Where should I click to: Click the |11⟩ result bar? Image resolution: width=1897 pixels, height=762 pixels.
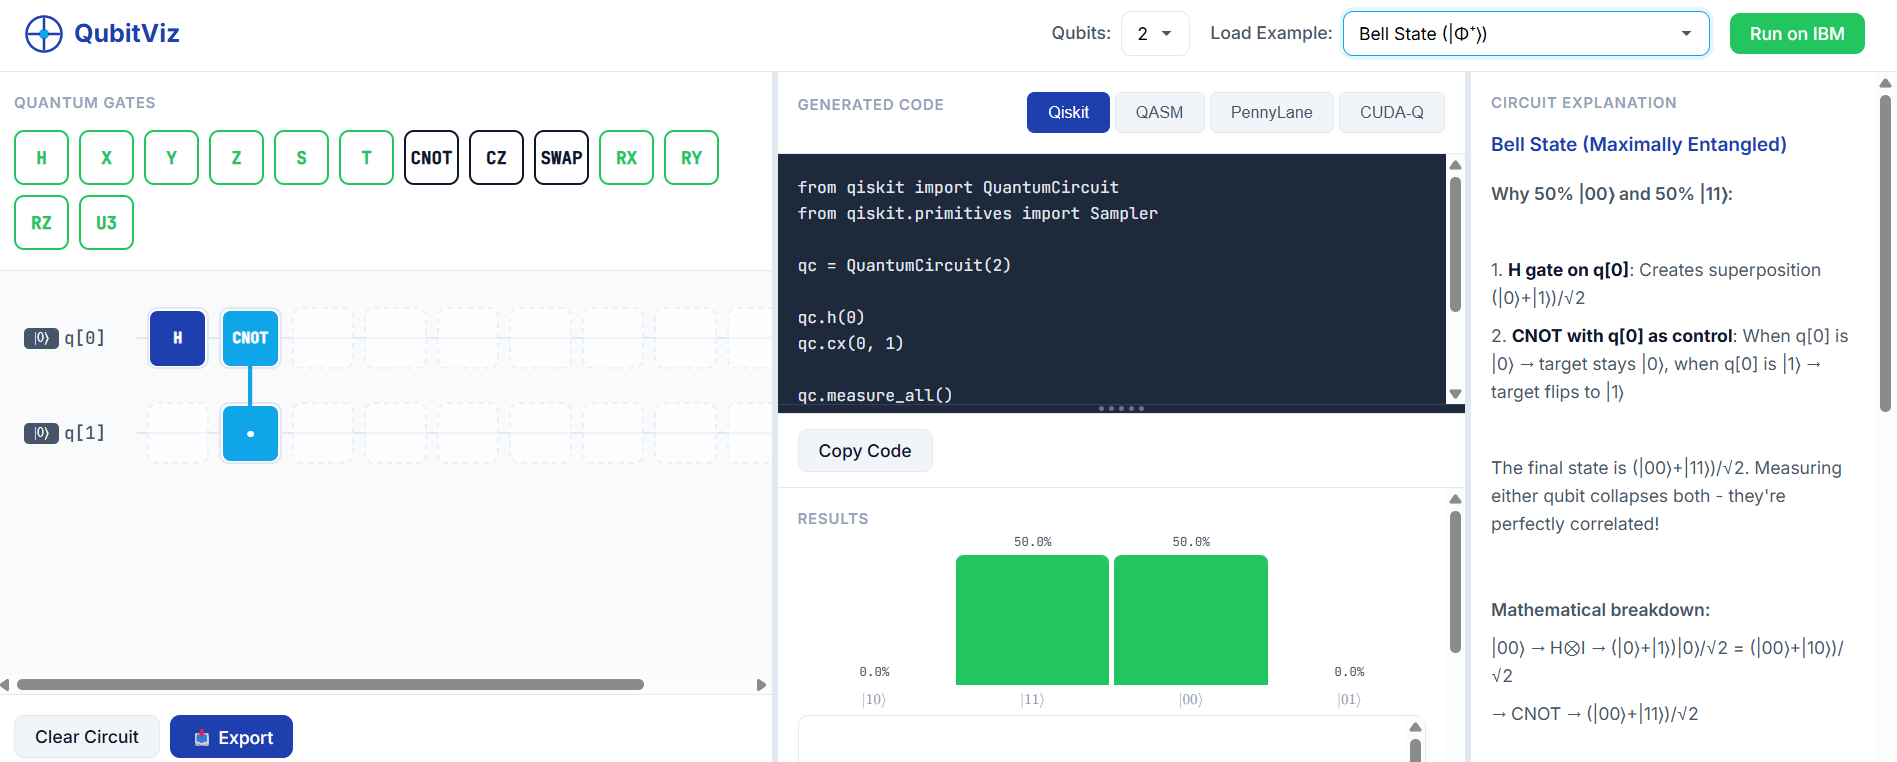click(1032, 620)
